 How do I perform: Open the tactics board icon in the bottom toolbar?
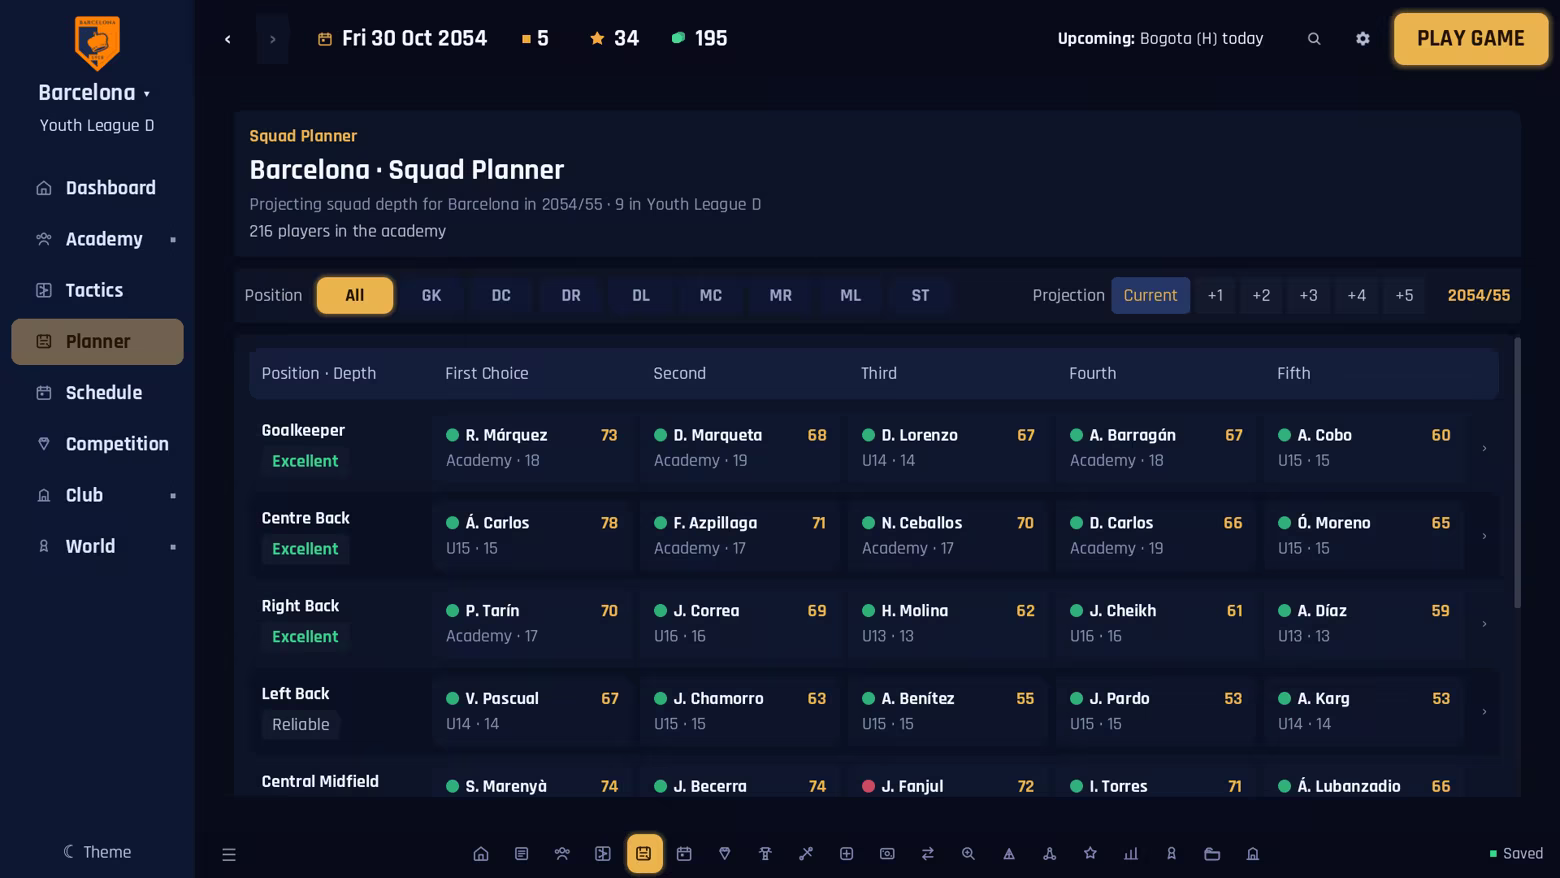tap(603, 854)
